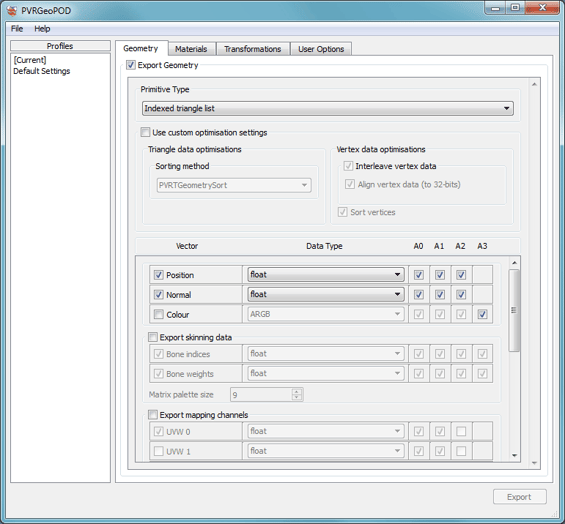Switch to the Geometry tab

coord(141,48)
